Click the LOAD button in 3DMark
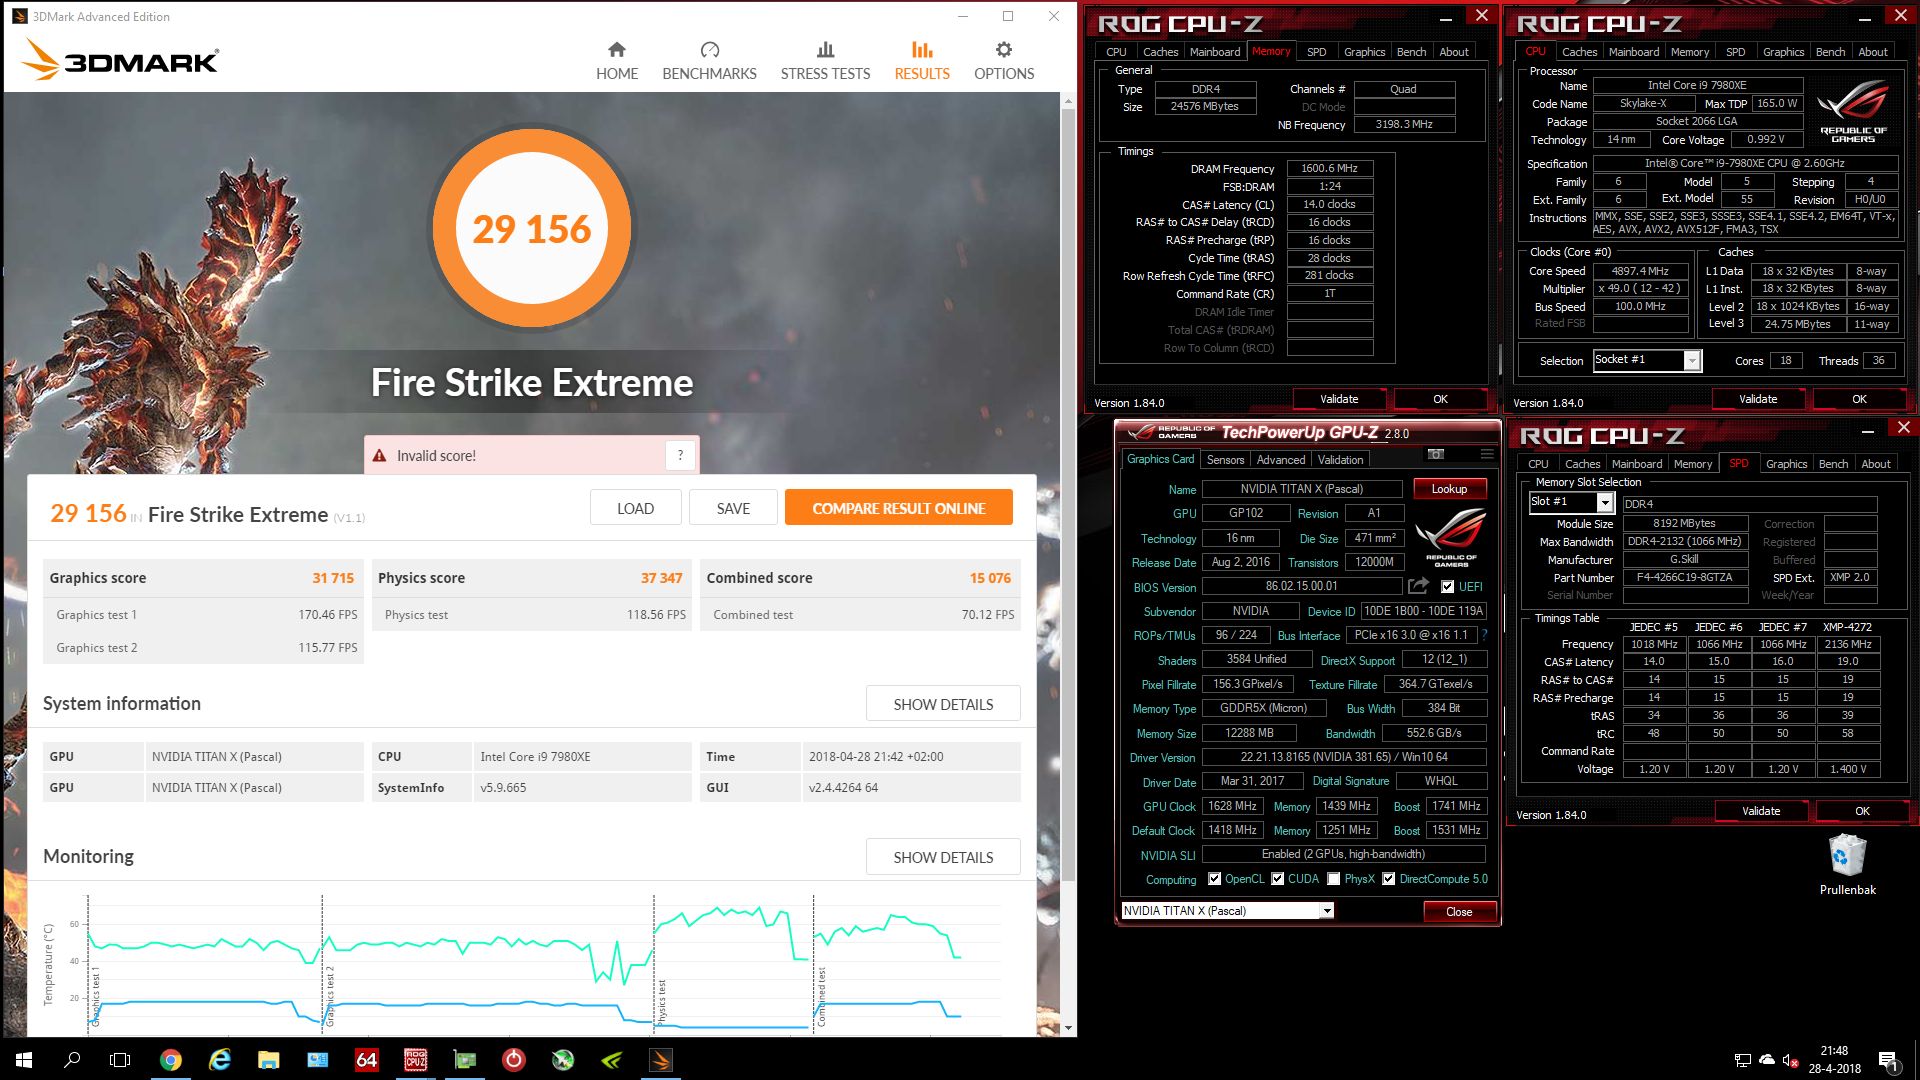This screenshot has height=1080, width=1920. point(635,508)
